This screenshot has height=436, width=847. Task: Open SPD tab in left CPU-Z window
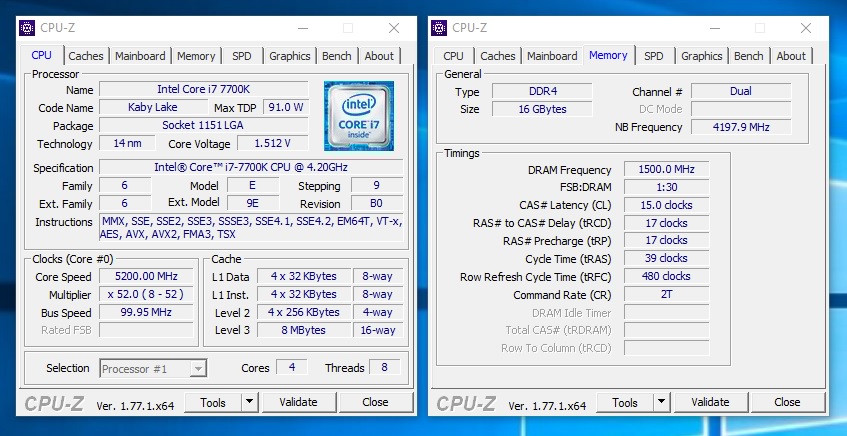tap(241, 56)
